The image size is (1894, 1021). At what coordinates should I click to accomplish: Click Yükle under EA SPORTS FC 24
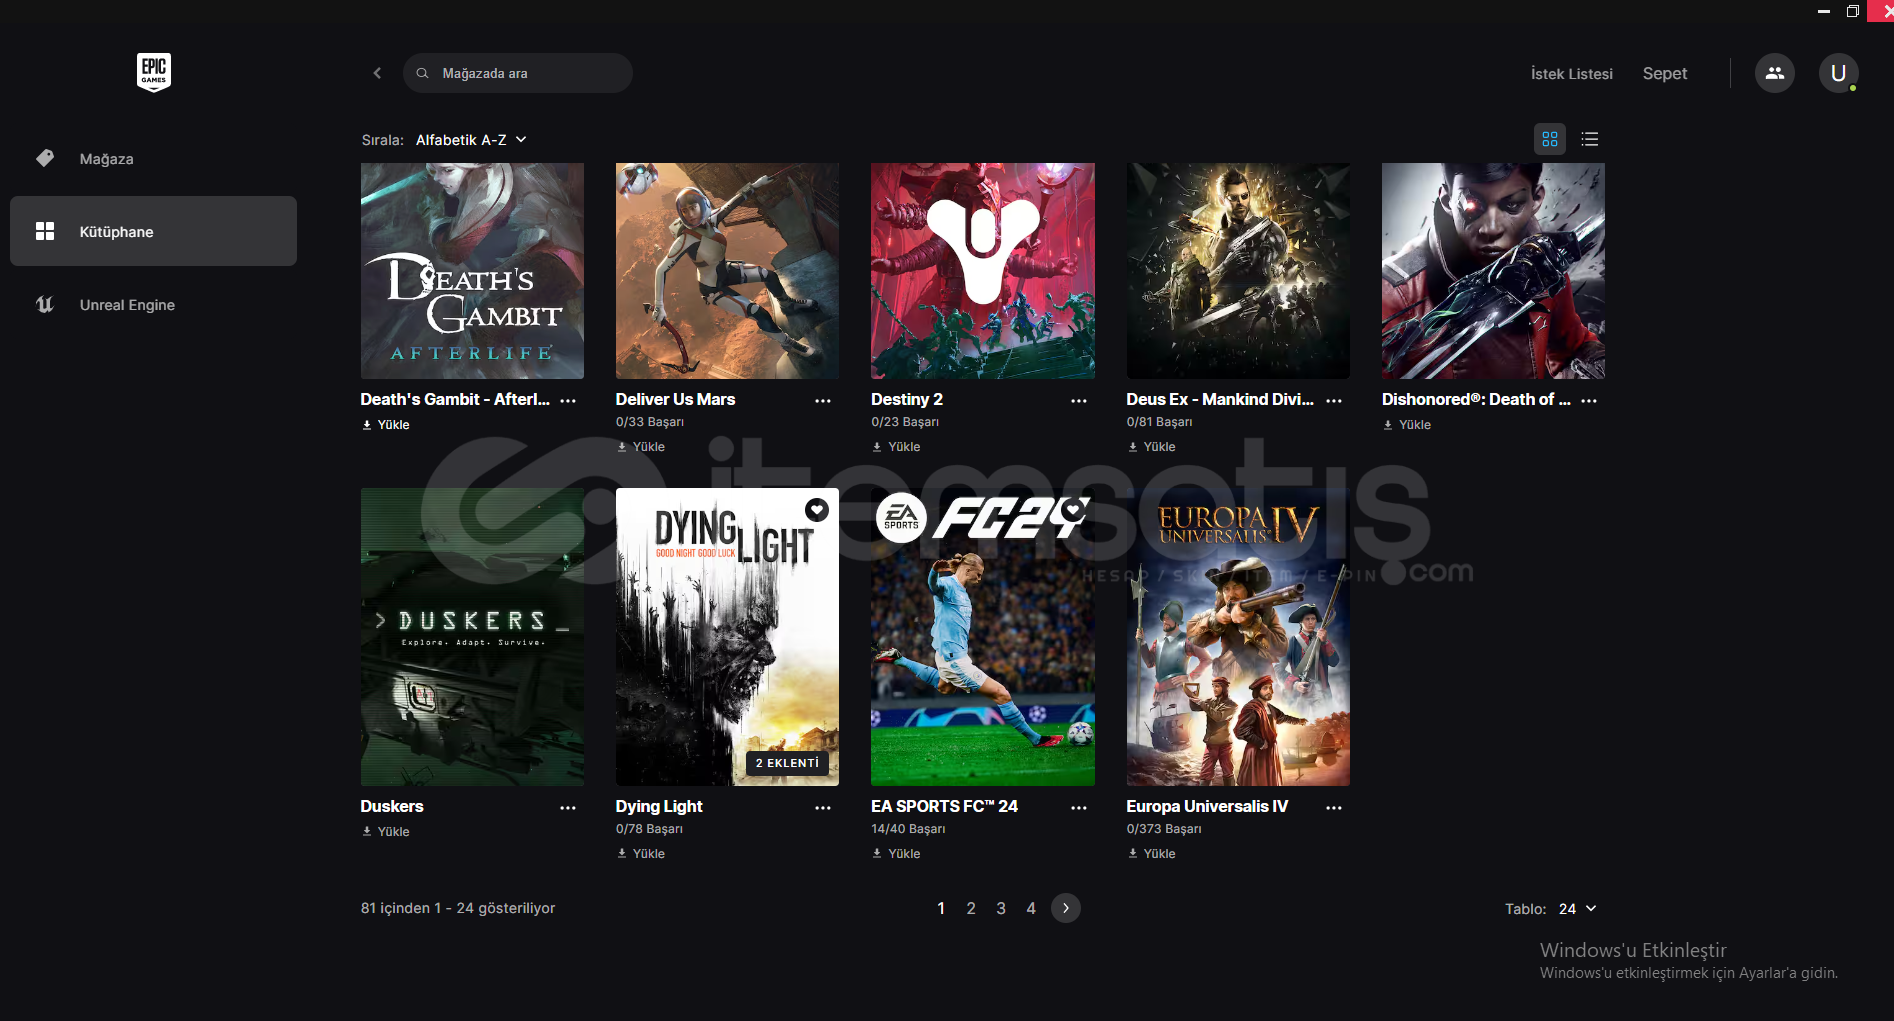tap(896, 854)
